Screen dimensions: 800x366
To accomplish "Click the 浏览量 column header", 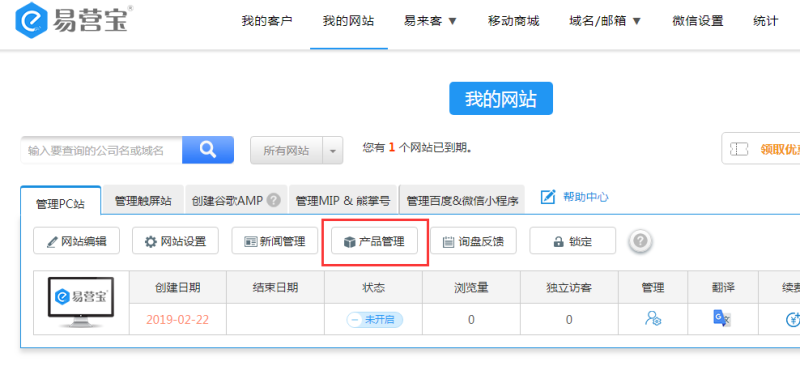I will [471, 287].
